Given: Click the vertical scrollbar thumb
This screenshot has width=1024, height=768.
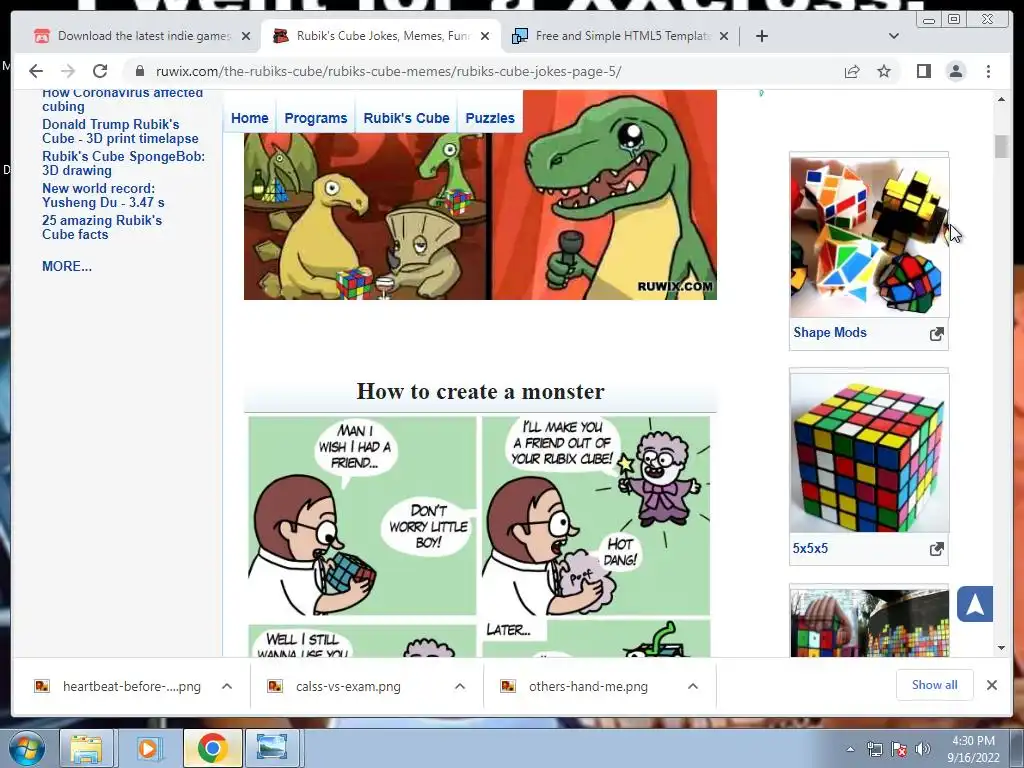Looking at the screenshot, I should [1001, 146].
